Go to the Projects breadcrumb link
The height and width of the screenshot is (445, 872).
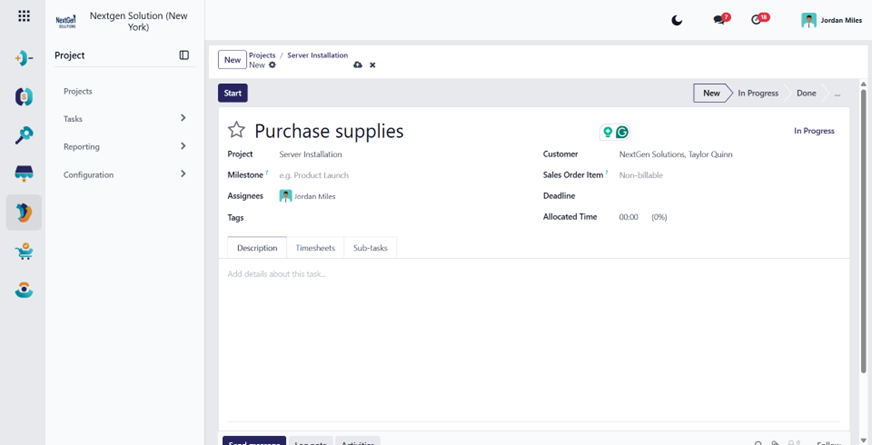(262, 55)
